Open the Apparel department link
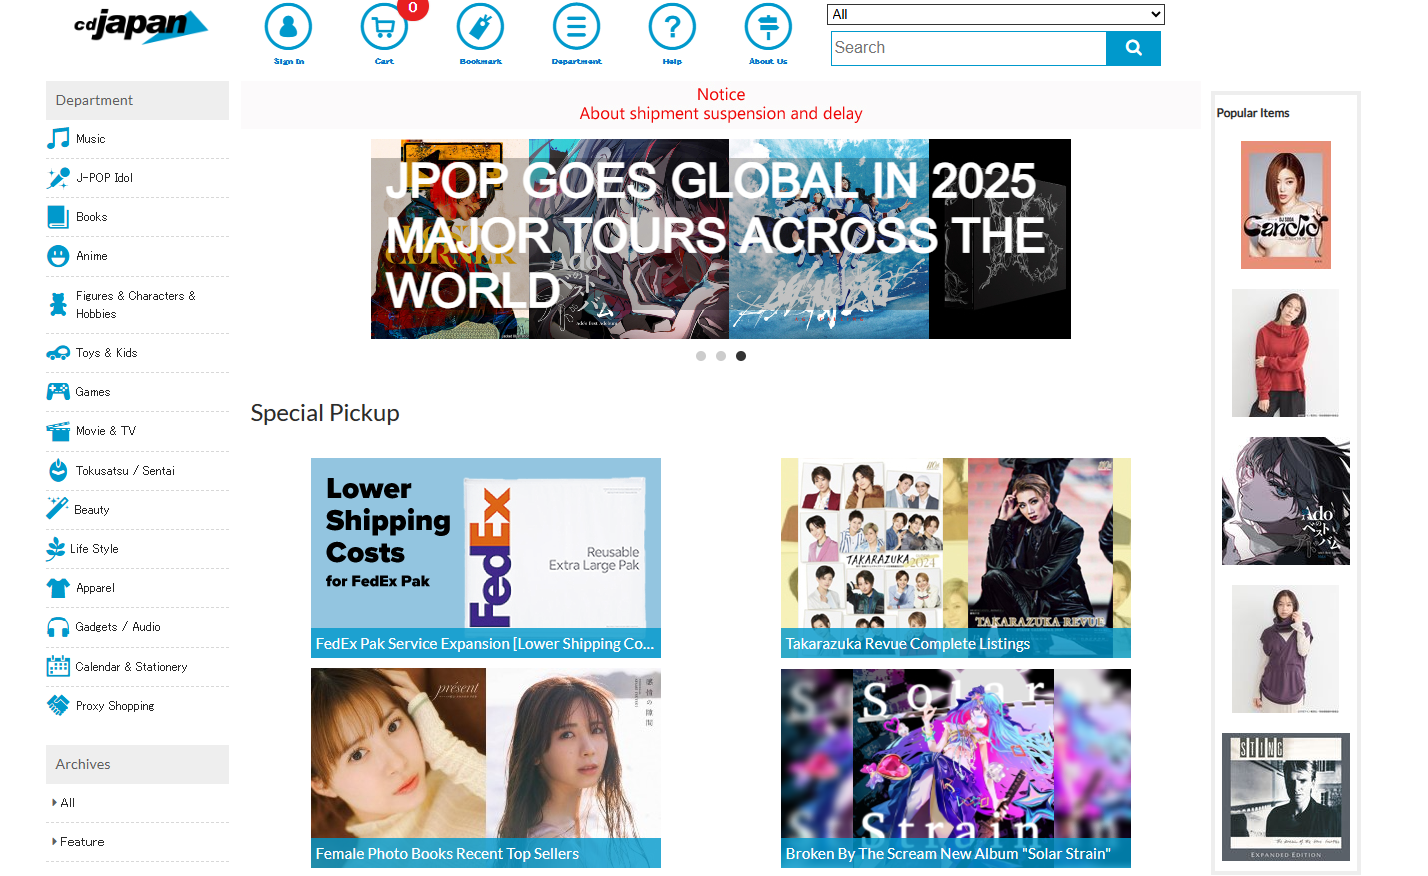This screenshot has height=876, width=1428. pyautogui.click(x=96, y=588)
